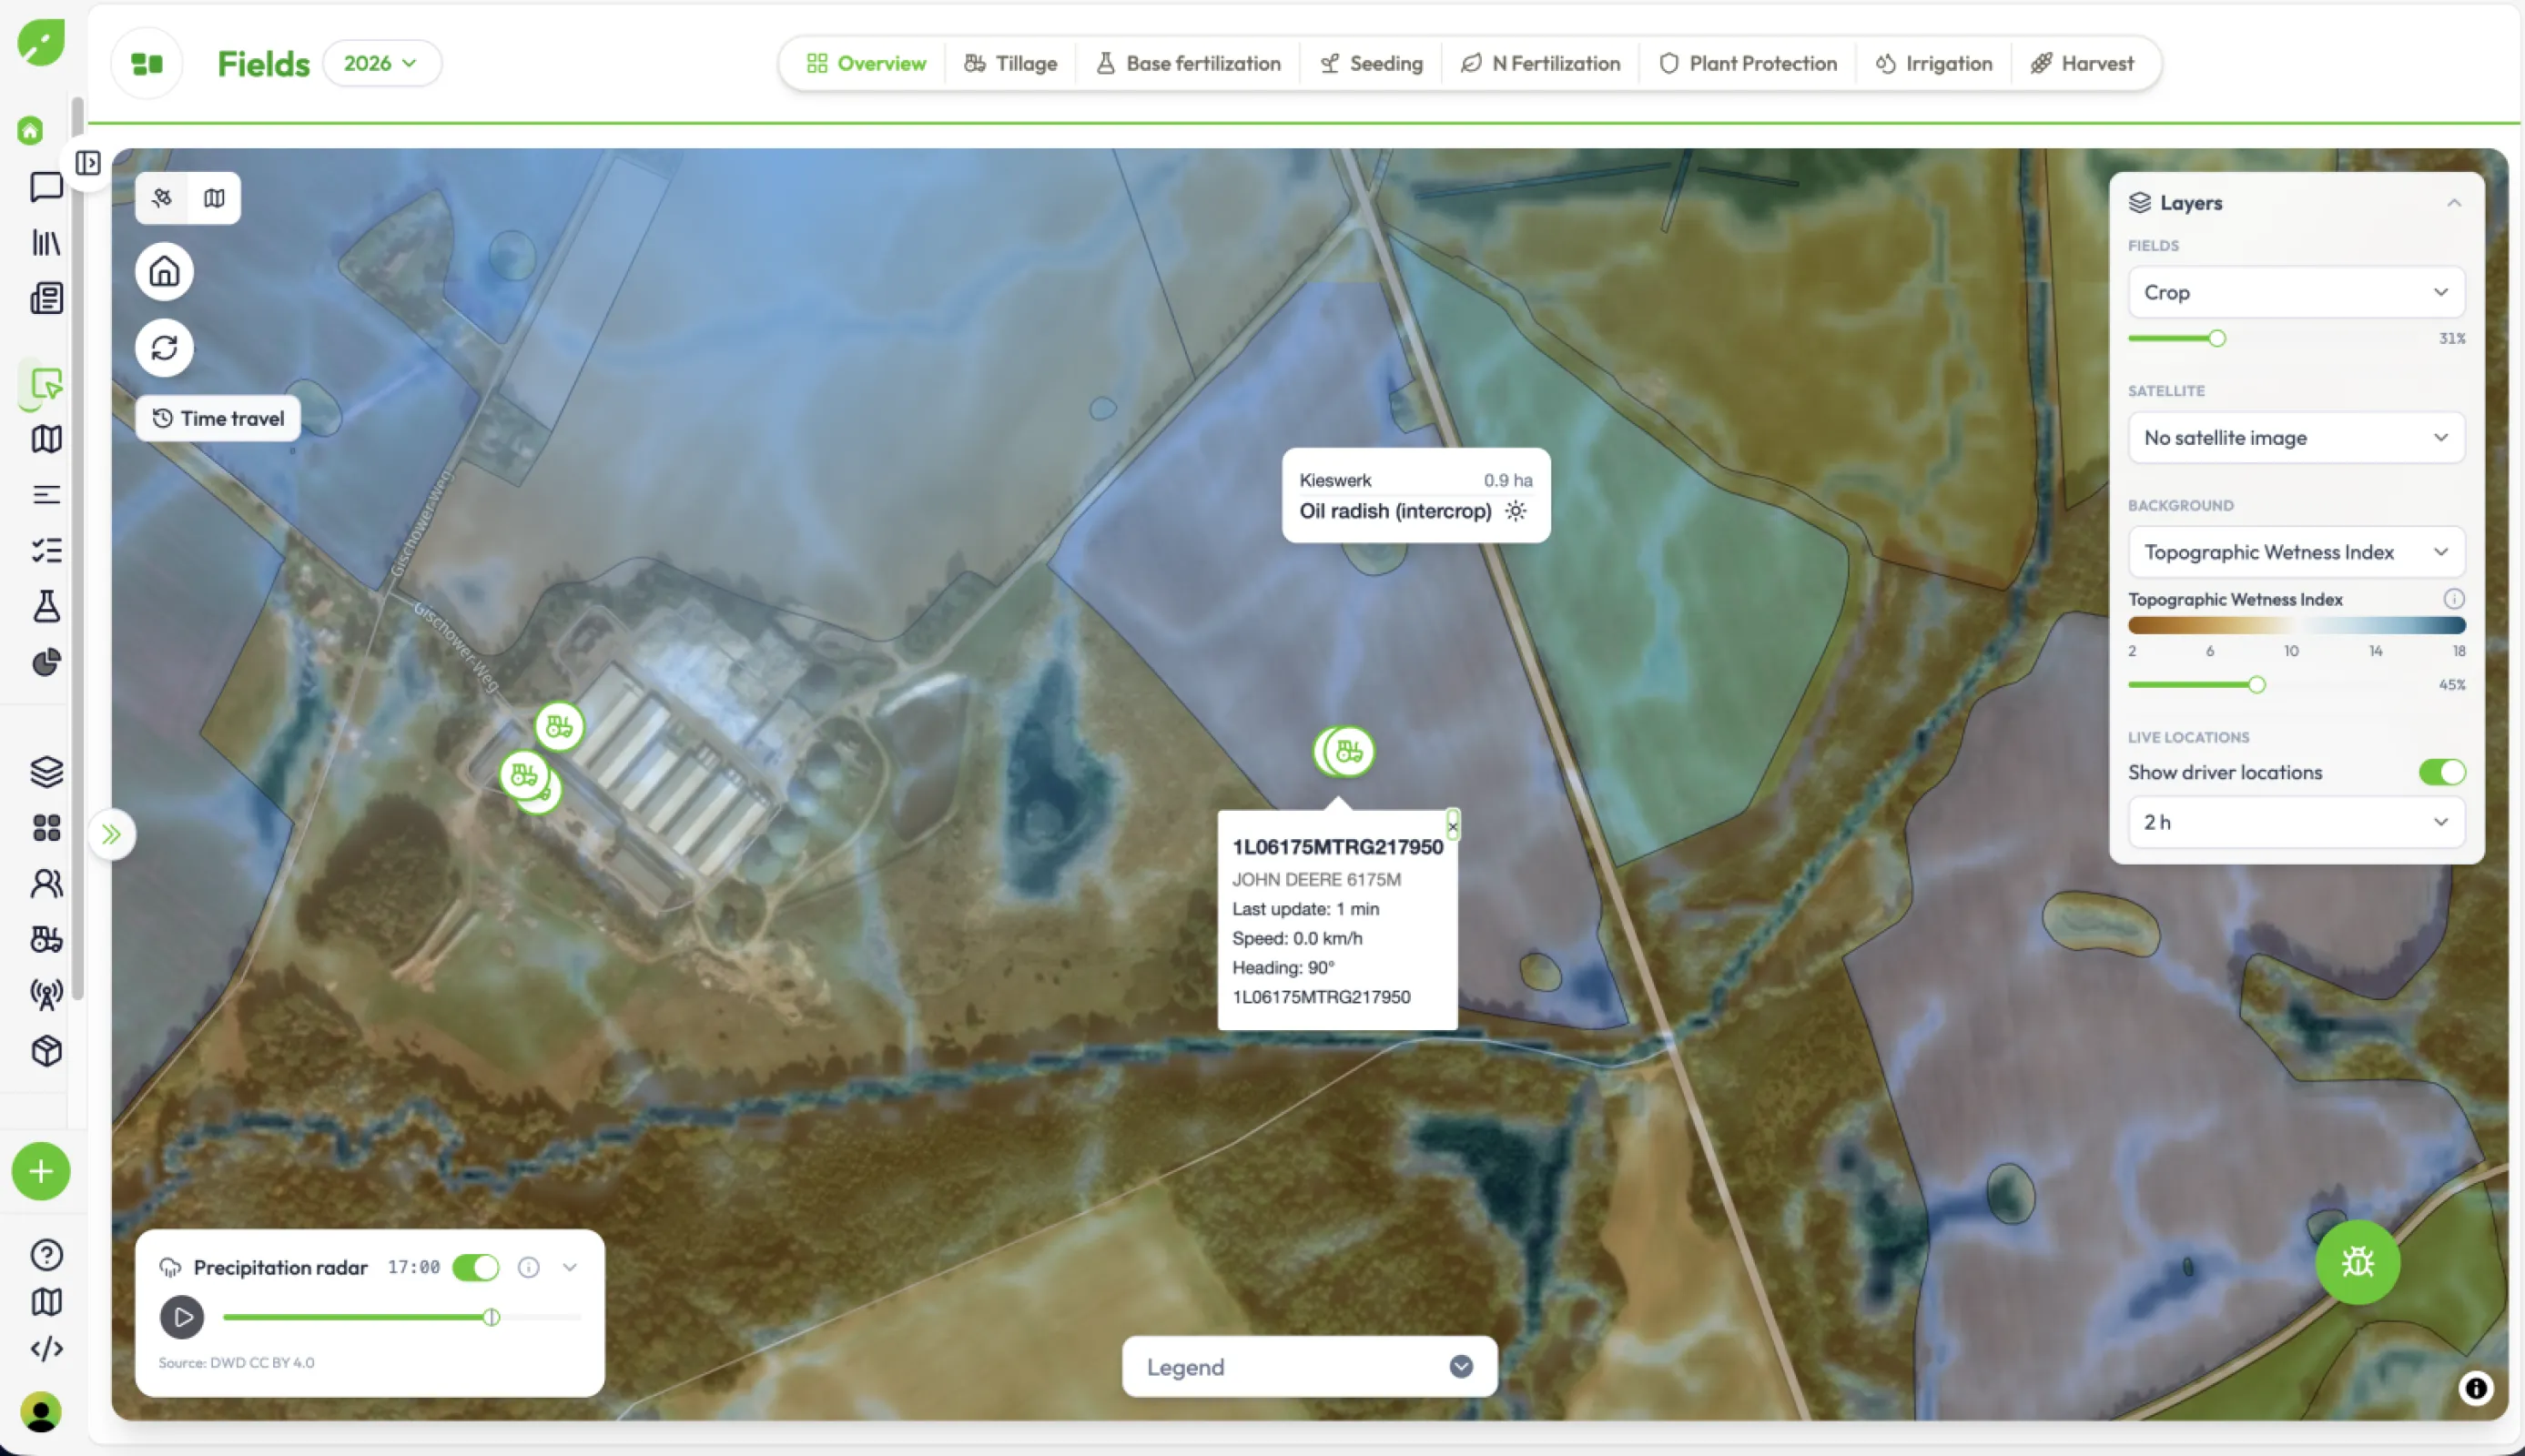The image size is (2525, 1456).
Task: Switch map to satellite view icon
Action: pos(162,198)
